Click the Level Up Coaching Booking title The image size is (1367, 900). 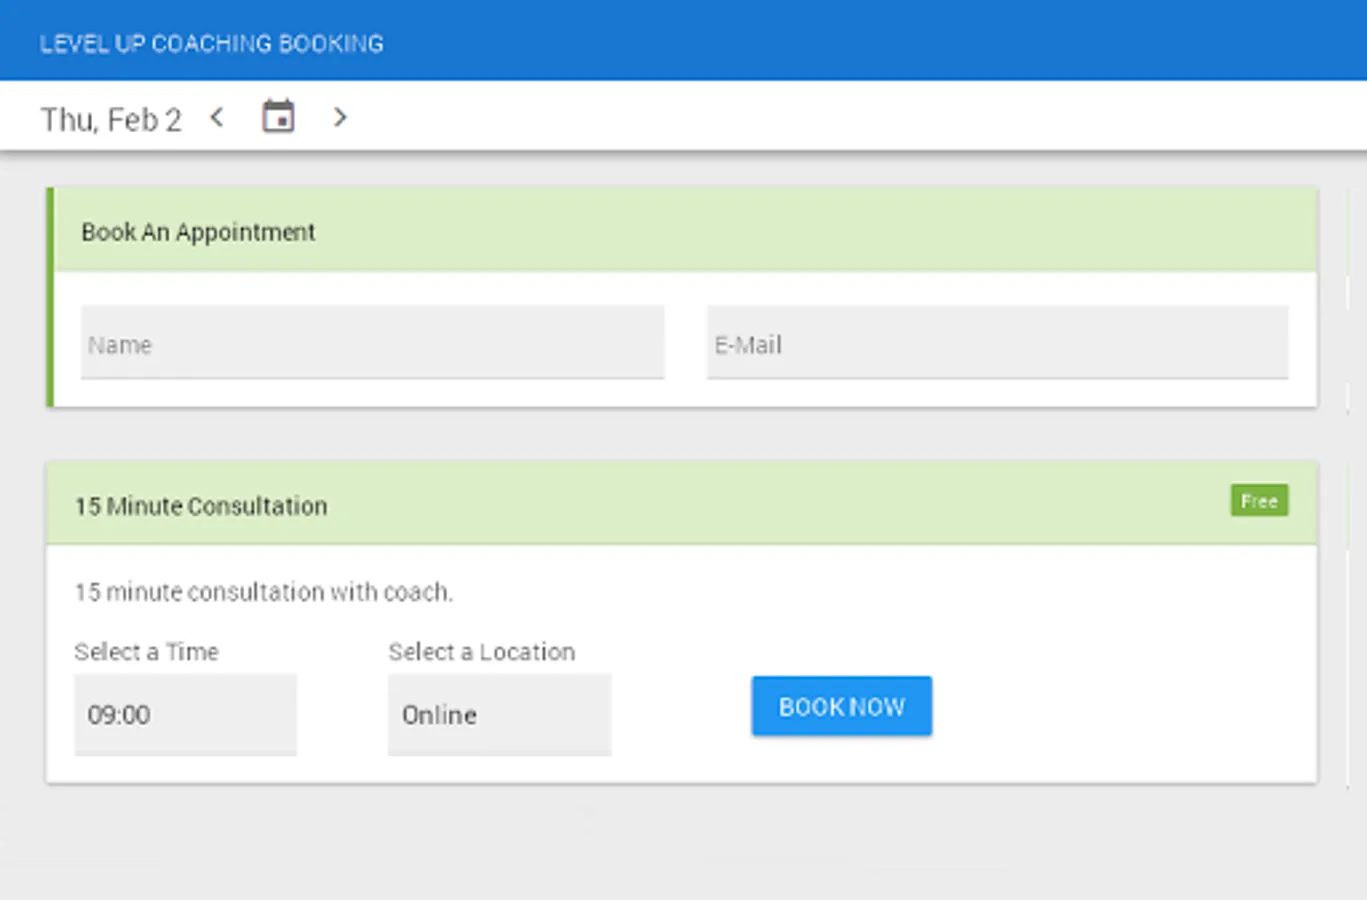(212, 44)
